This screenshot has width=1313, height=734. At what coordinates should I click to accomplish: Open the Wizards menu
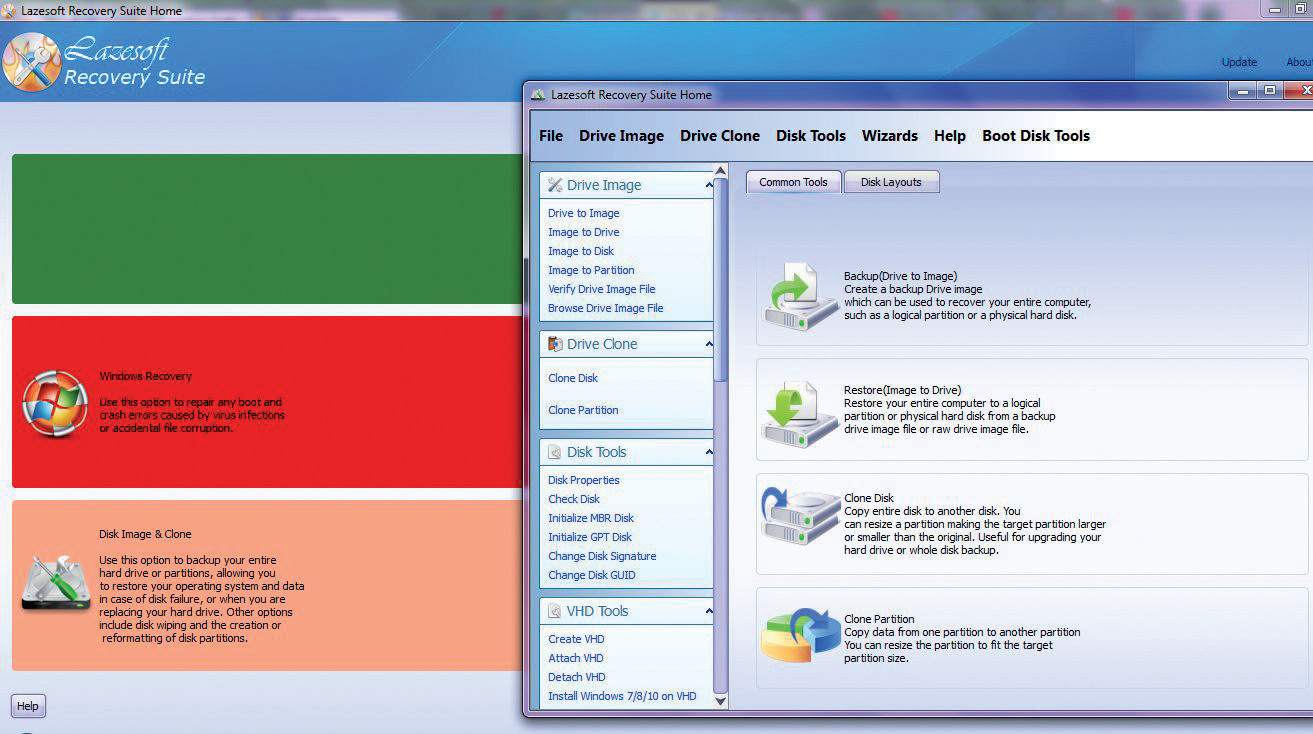coord(890,136)
